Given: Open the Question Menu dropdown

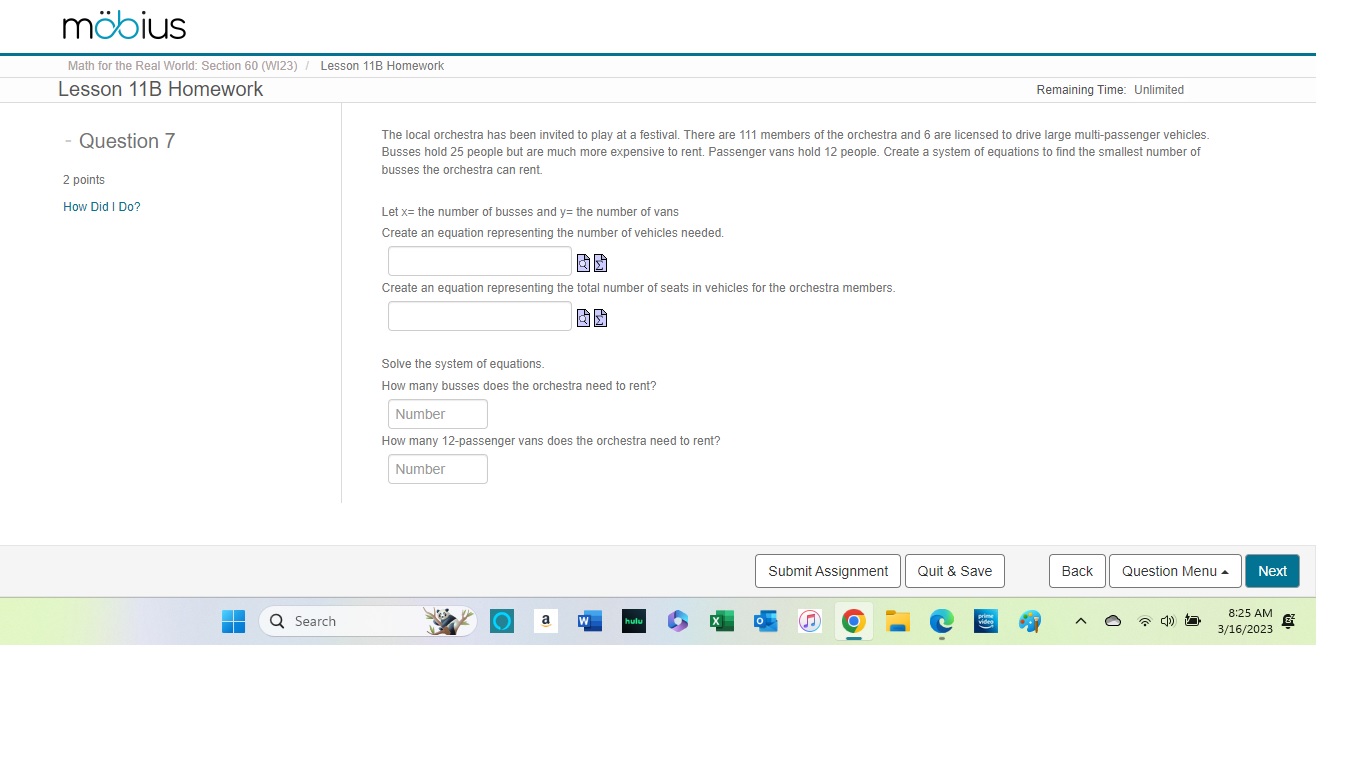Looking at the screenshot, I should (x=1175, y=571).
